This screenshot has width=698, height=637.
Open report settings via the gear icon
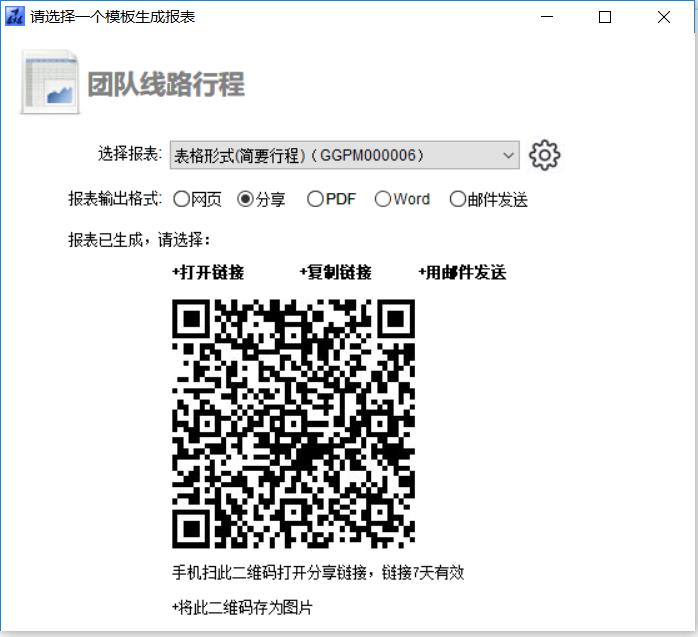tap(544, 155)
